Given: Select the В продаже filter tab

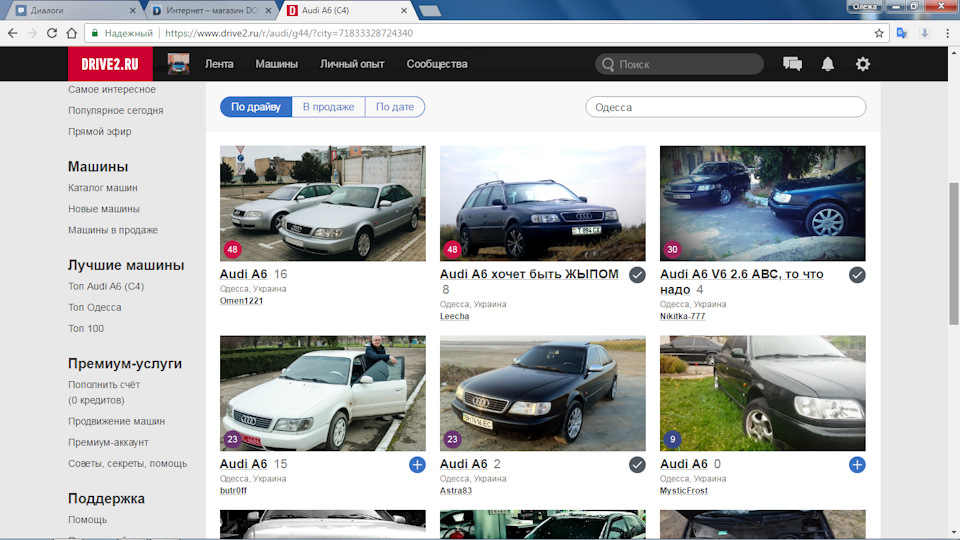Looking at the screenshot, I should click(328, 107).
